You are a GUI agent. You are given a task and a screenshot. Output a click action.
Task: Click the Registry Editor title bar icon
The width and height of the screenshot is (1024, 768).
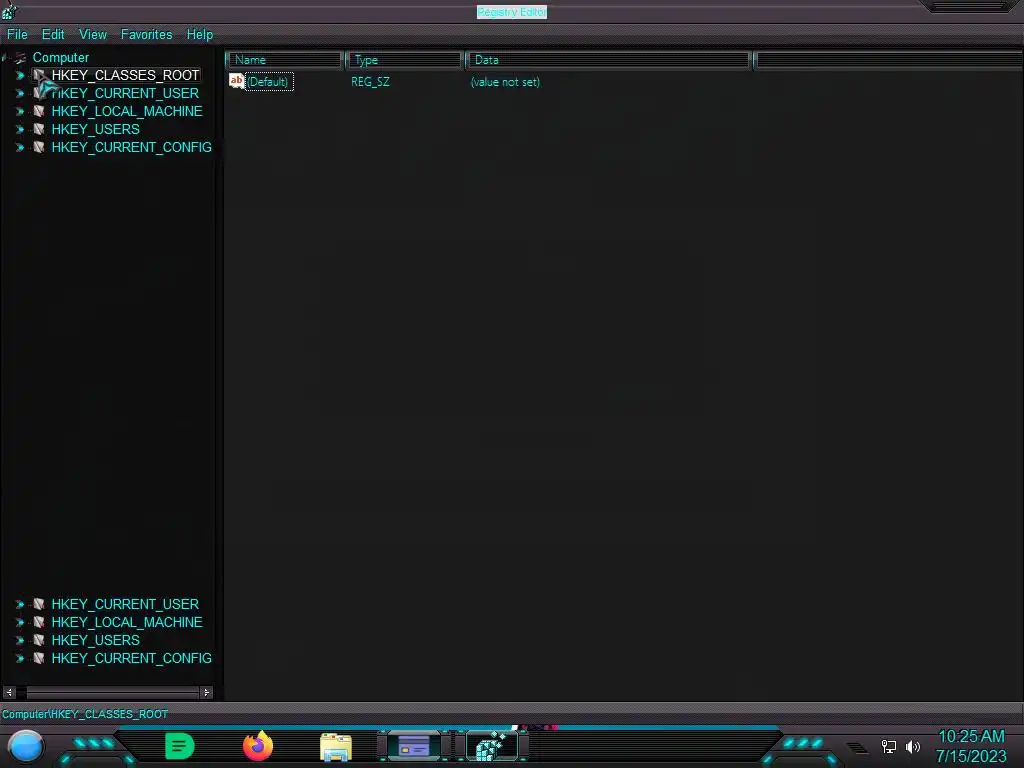point(9,10)
